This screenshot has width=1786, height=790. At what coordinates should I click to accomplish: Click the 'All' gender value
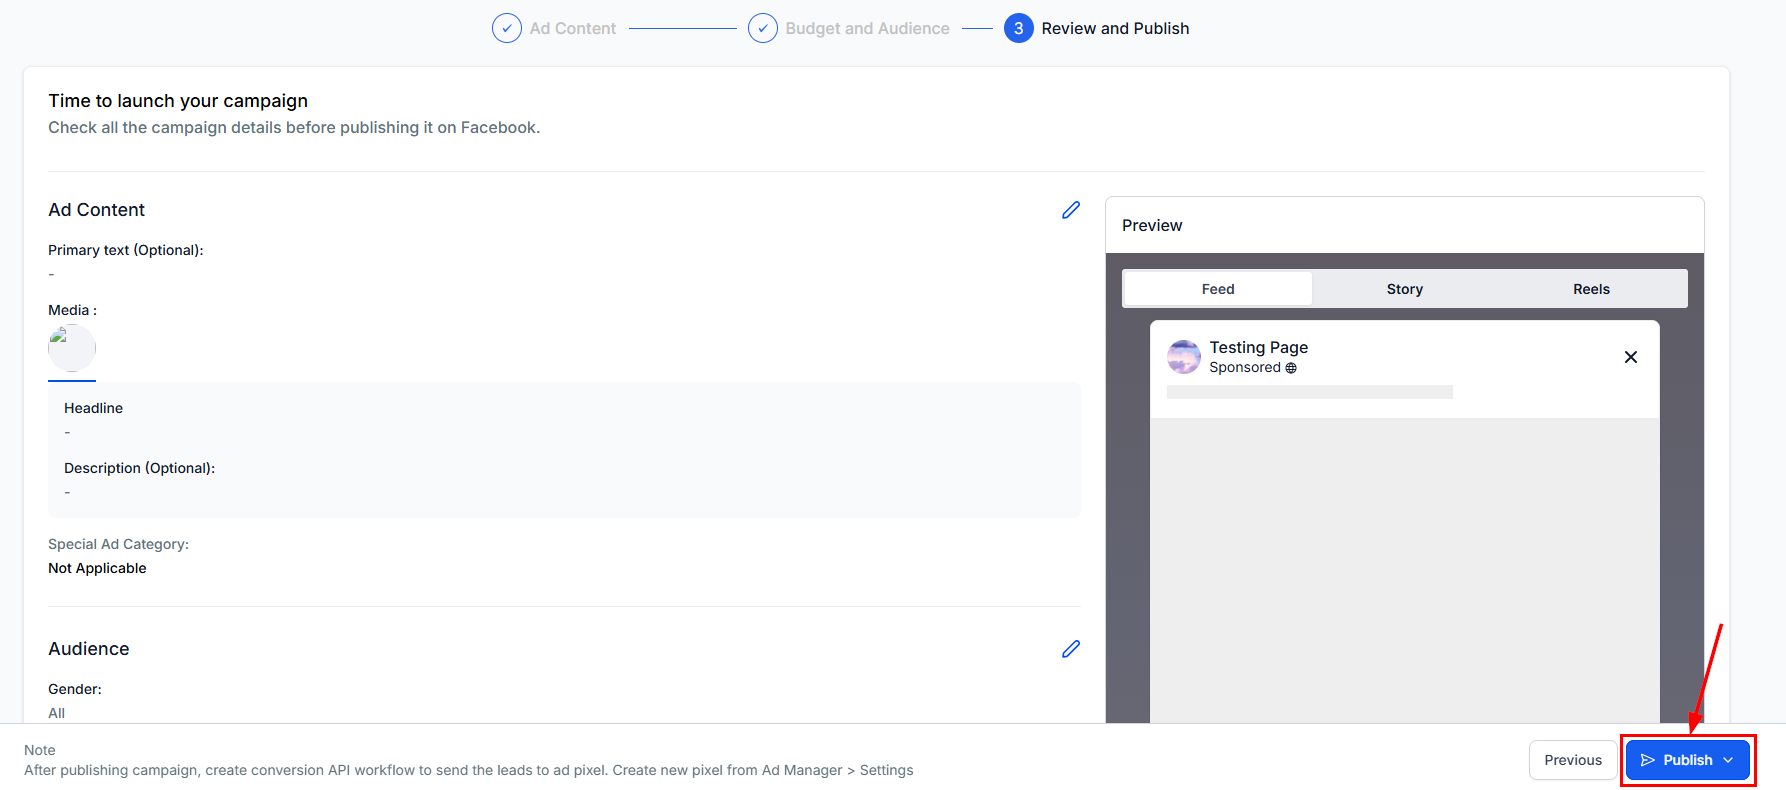pyautogui.click(x=56, y=713)
